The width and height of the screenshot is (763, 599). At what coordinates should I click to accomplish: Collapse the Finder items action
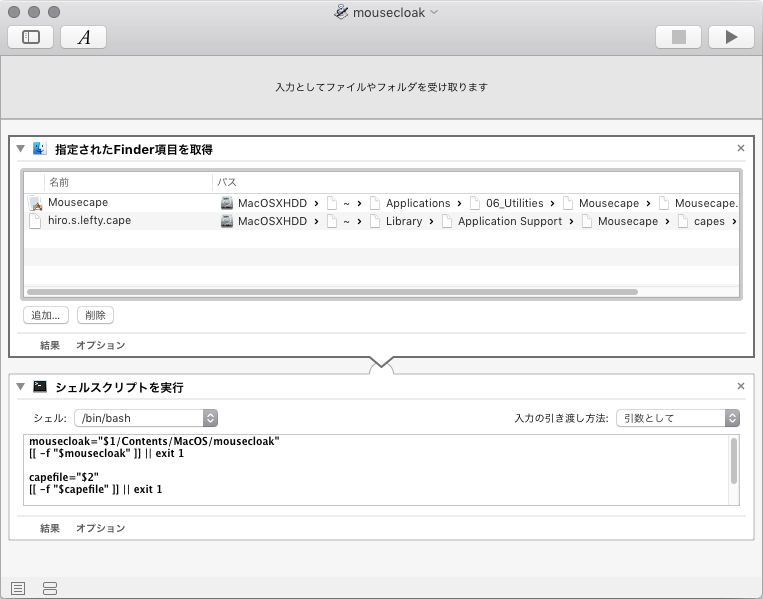click(x=20, y=149)
